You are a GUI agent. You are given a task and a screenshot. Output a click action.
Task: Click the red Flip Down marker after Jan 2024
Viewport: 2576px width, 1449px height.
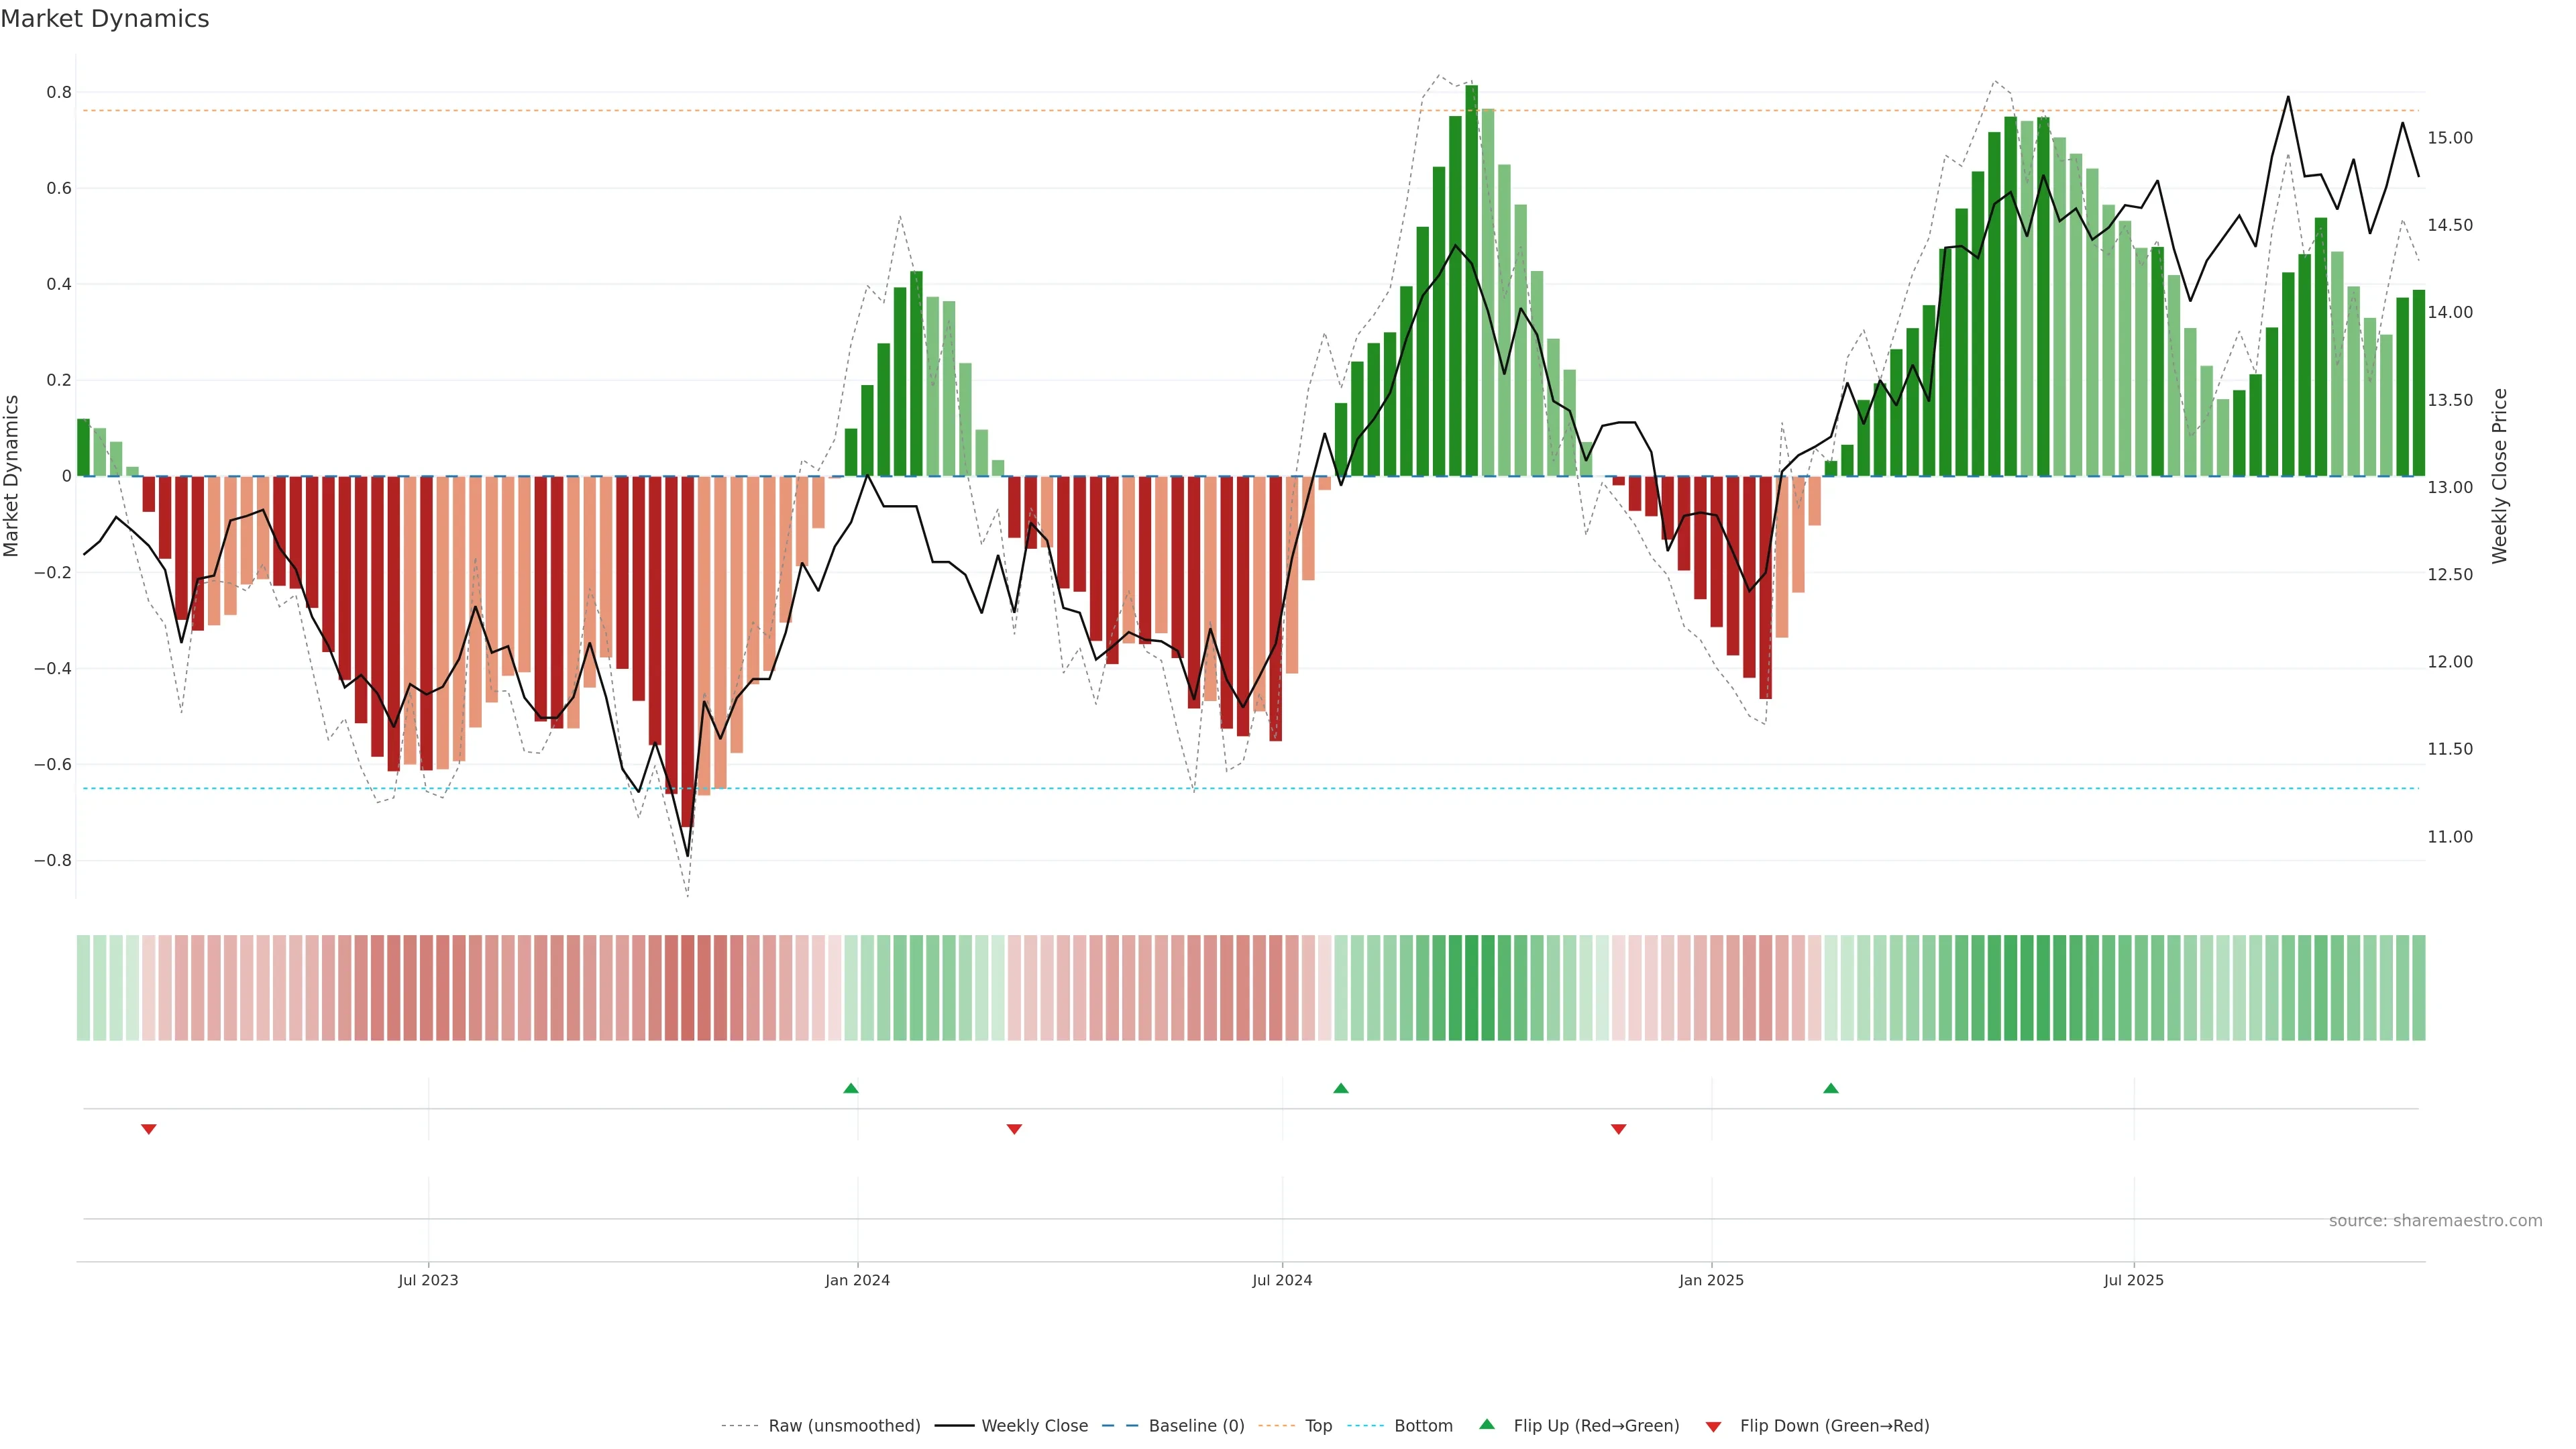click(x=1014, y=1129)
